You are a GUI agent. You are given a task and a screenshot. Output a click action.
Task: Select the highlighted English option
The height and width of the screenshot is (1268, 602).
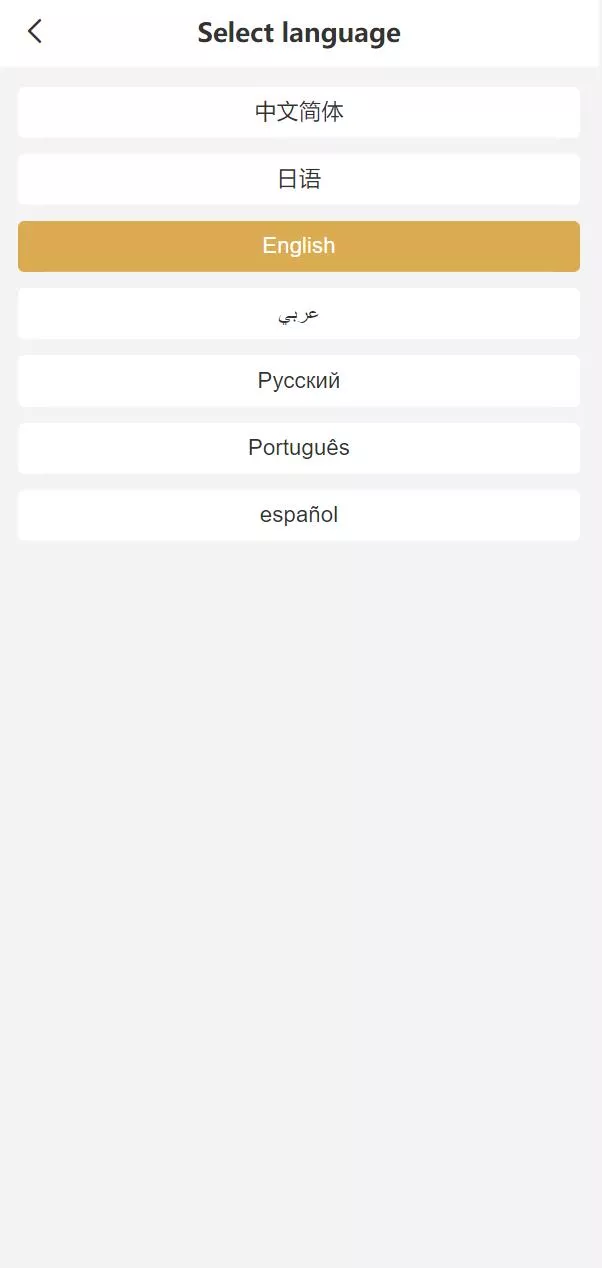(x=299, y=246)
